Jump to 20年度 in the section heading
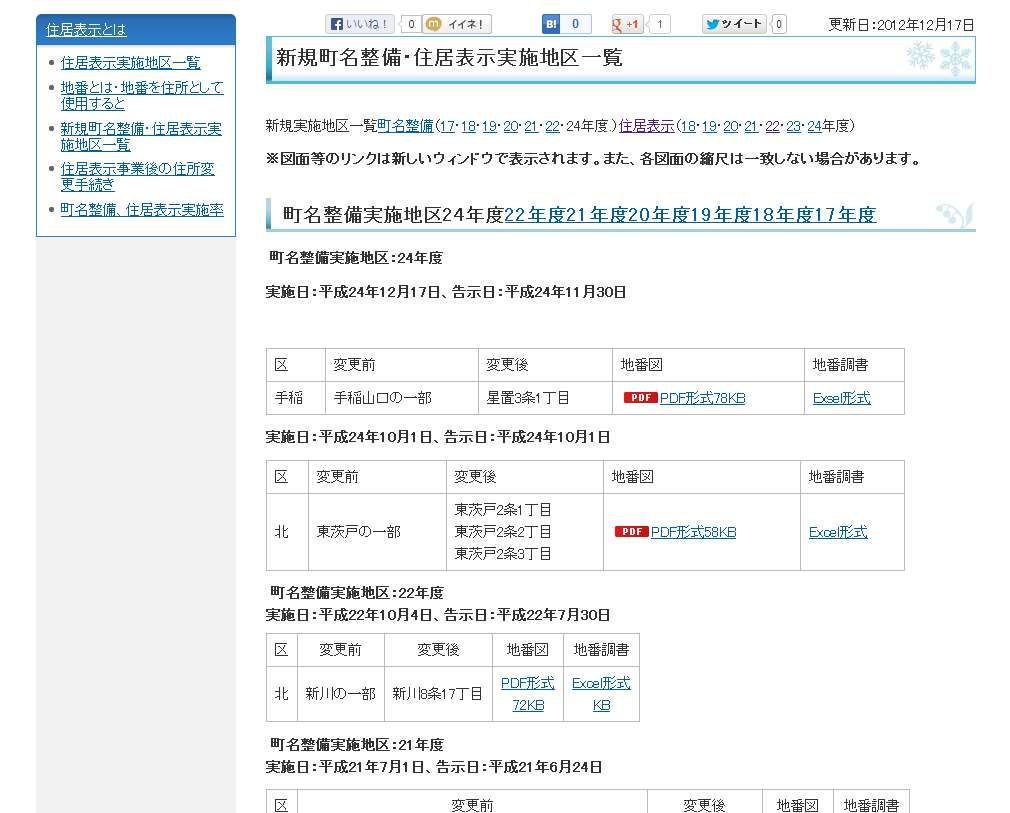 (659, 215)
